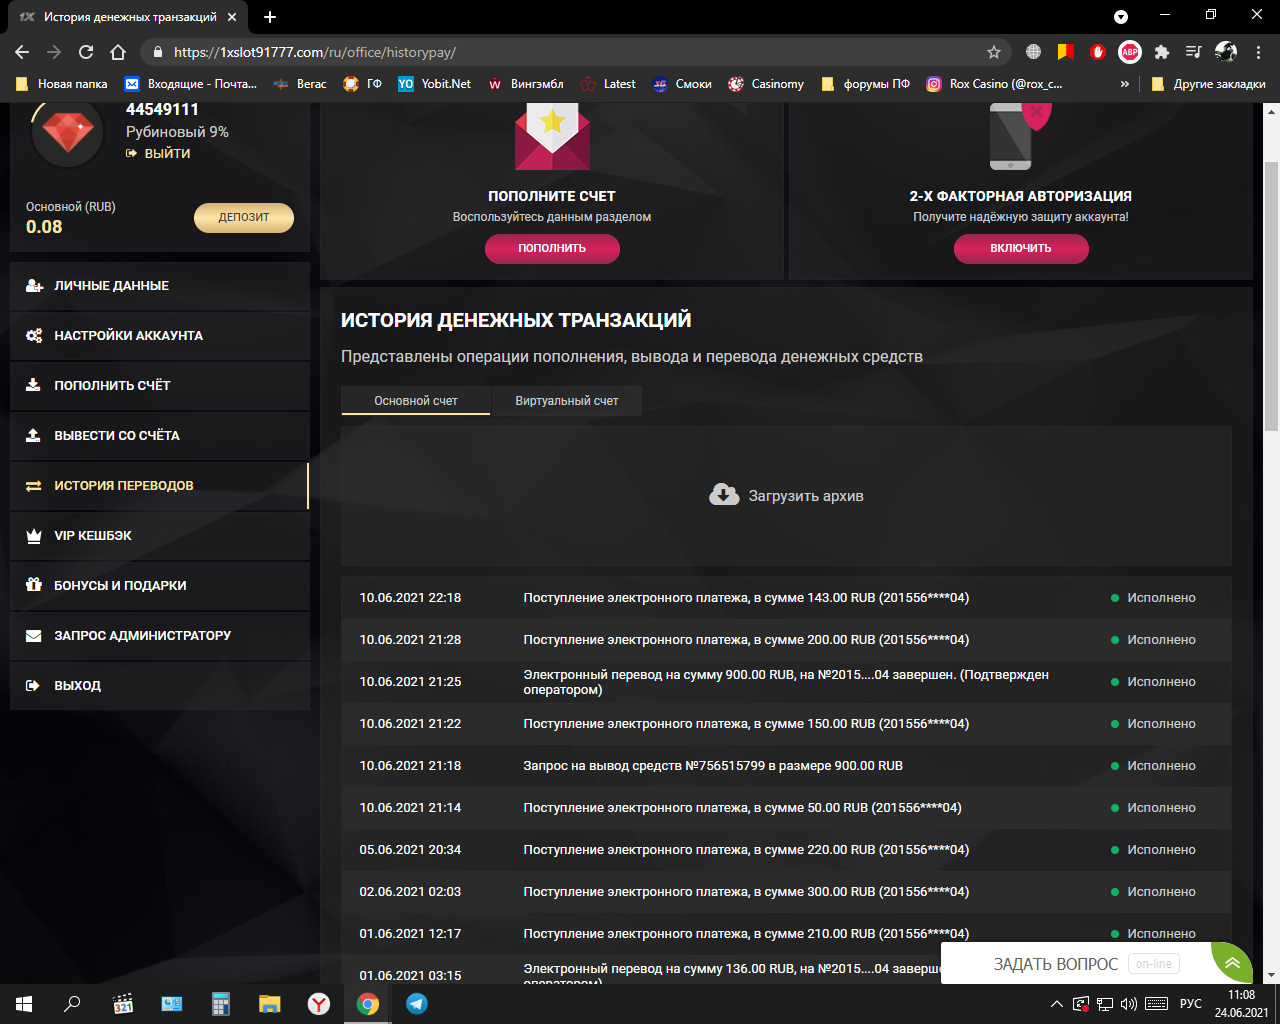Click the Chrome profile avatar
1280x1024 pixels.
point(1226,52)
